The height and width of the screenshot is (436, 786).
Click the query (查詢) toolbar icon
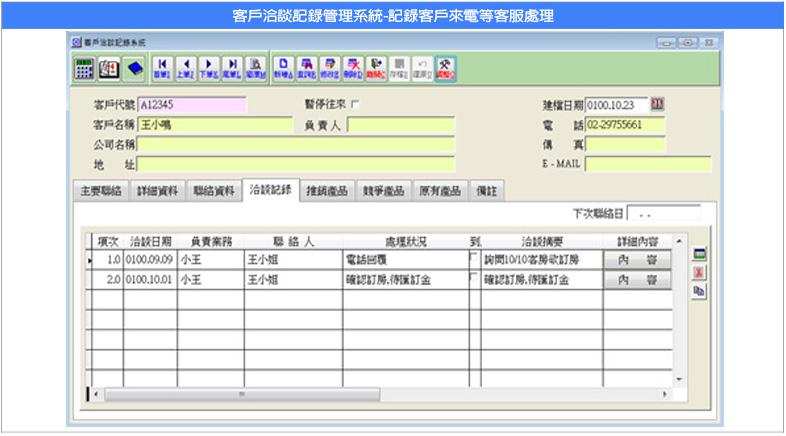click(307, 68)
